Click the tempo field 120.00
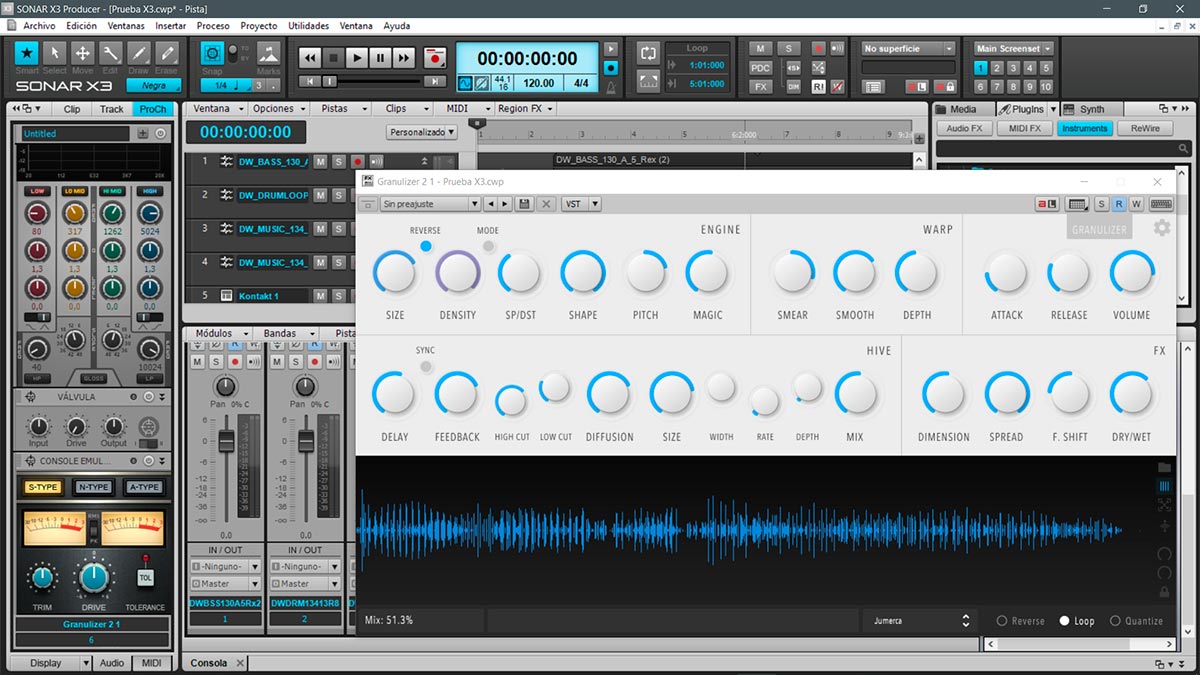This screenshot has width=1200, height=675. click(539, 84)
